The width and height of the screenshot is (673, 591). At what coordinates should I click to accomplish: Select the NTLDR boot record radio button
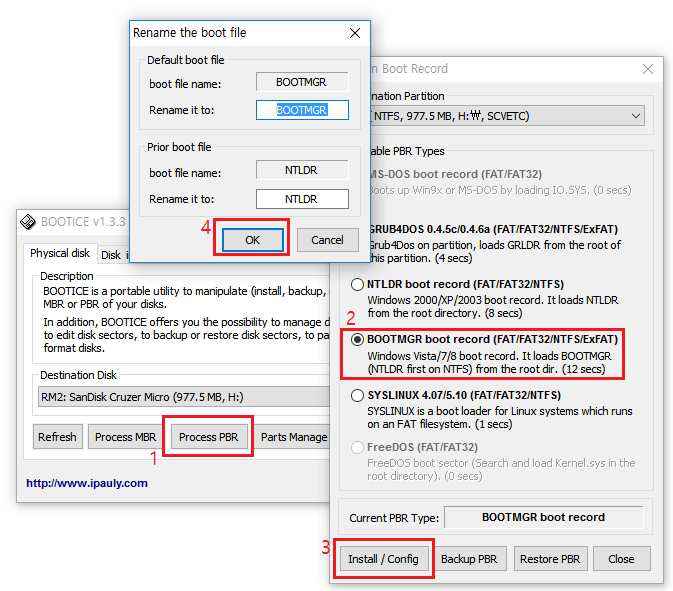coord(357,285)
